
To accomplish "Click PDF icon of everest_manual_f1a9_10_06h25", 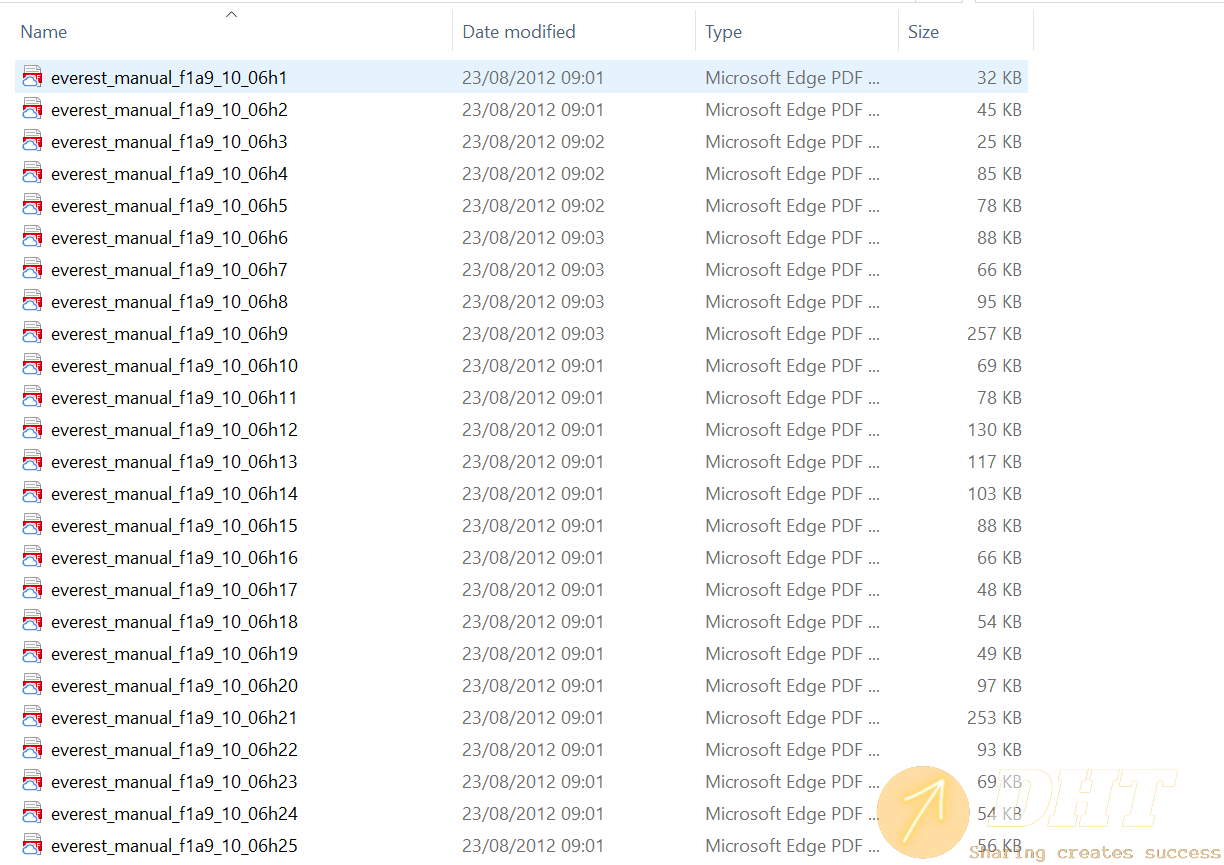I will pyautogui.click(x=33, y=845).
